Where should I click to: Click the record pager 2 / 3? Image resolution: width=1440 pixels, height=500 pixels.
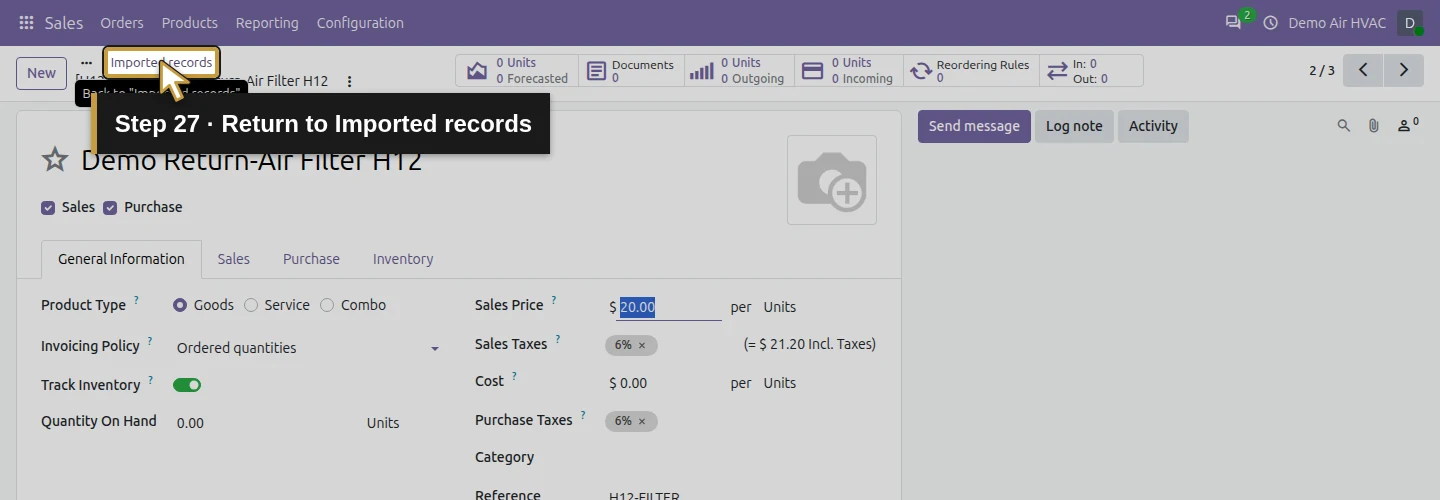[1321, 70]
